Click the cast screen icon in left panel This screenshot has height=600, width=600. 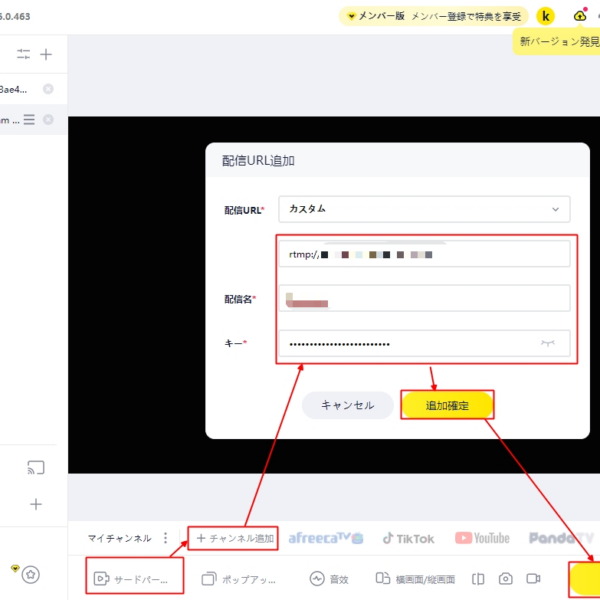pos(35,467)
